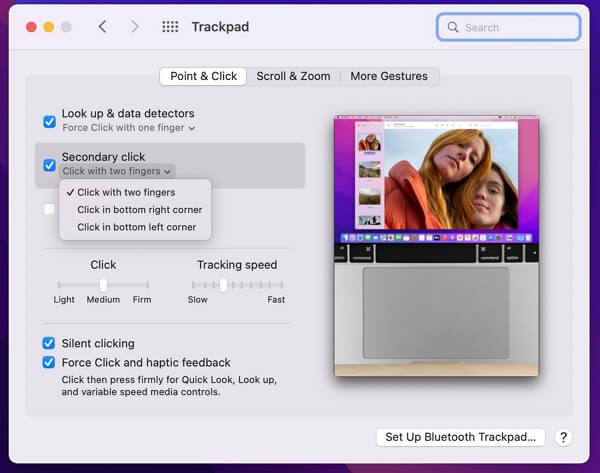Expand Force Click with one finger dropdown
The height and width of the screenshot is (473, 600).
[x=128, y=128]
